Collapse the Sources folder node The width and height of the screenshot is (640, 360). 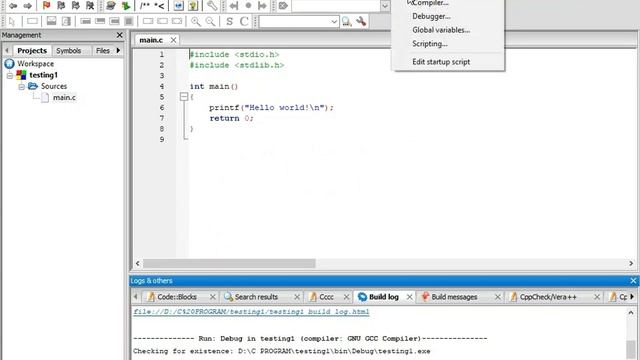[x=22, y=87]
